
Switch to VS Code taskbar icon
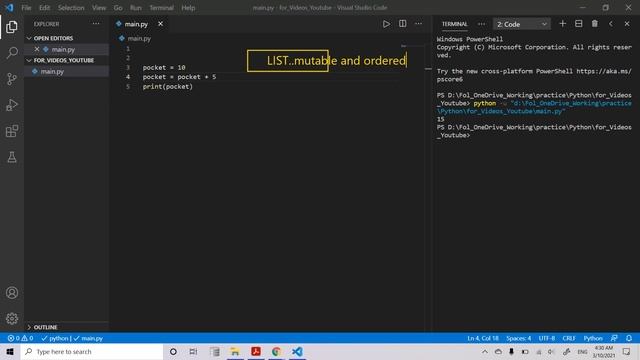297,351
